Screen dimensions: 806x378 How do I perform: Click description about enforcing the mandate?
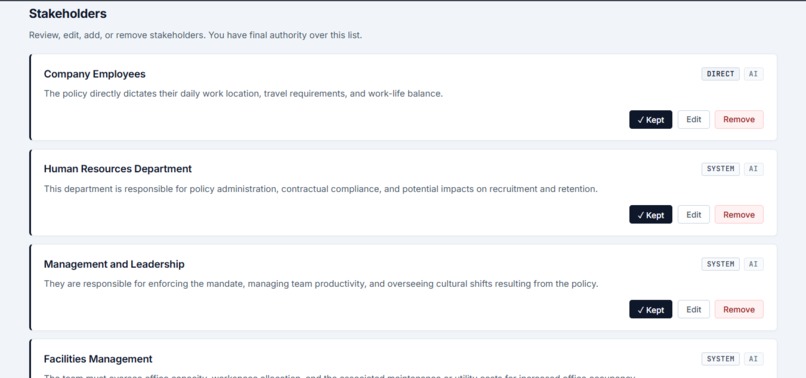[x=321, y=284]
